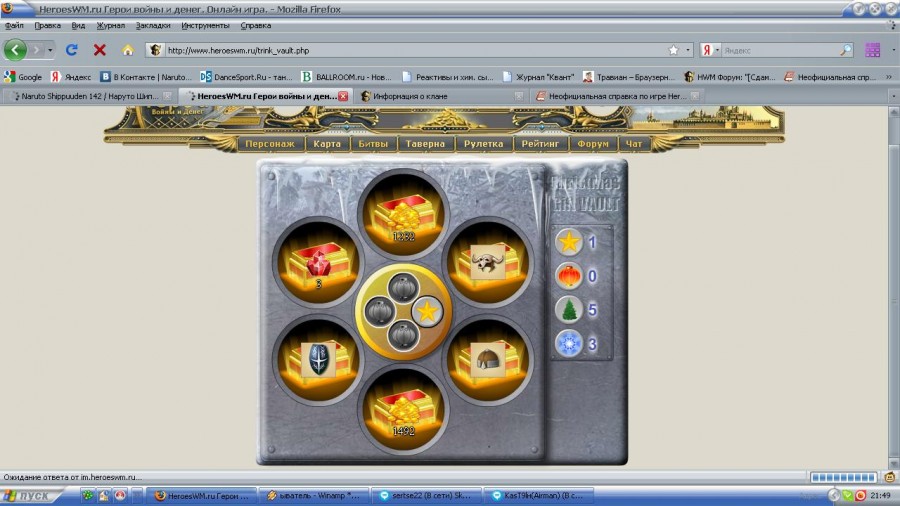Open the Инструменты menu

(x=205, y=25)
